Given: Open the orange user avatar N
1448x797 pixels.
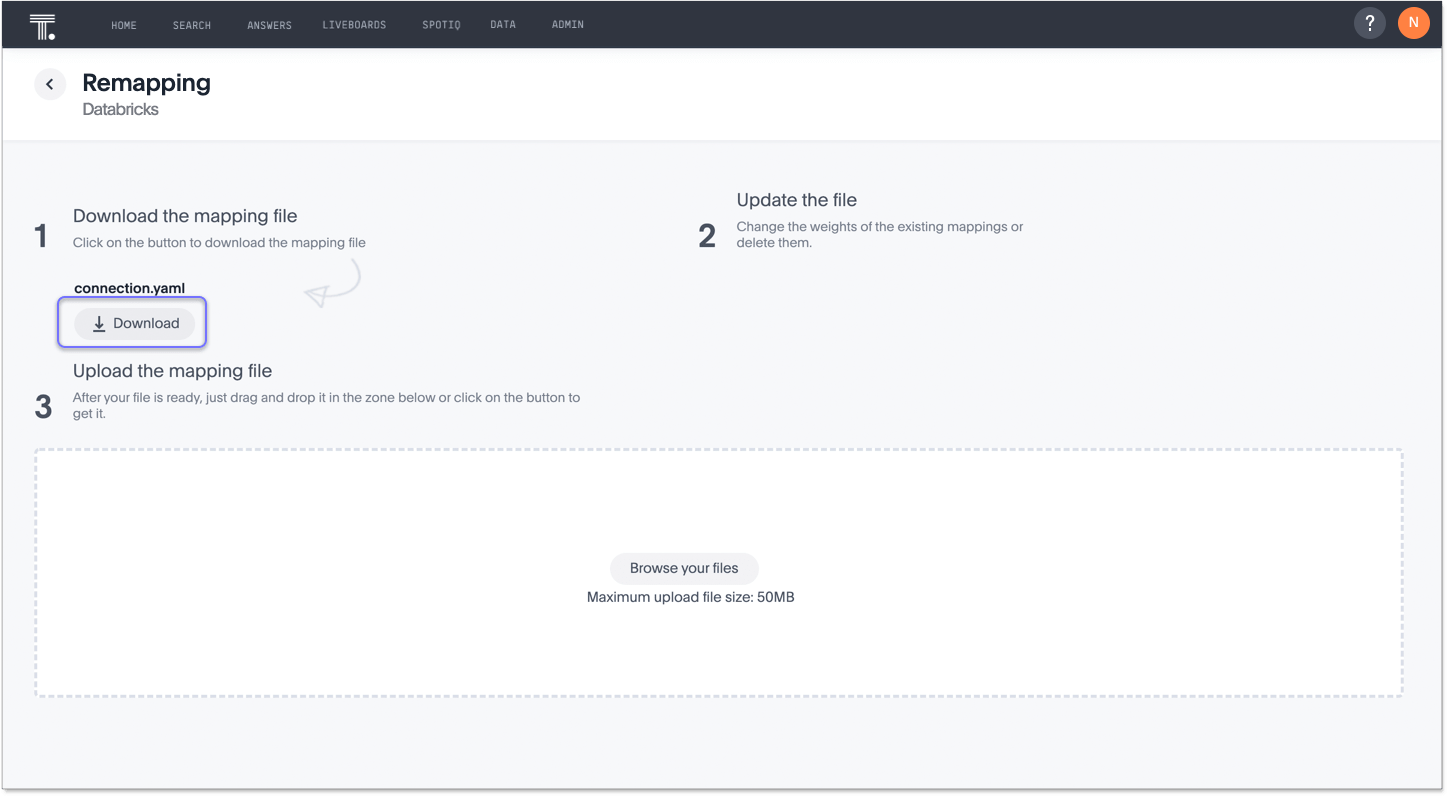Looking at the screenshot, I should pos(1413,22).
